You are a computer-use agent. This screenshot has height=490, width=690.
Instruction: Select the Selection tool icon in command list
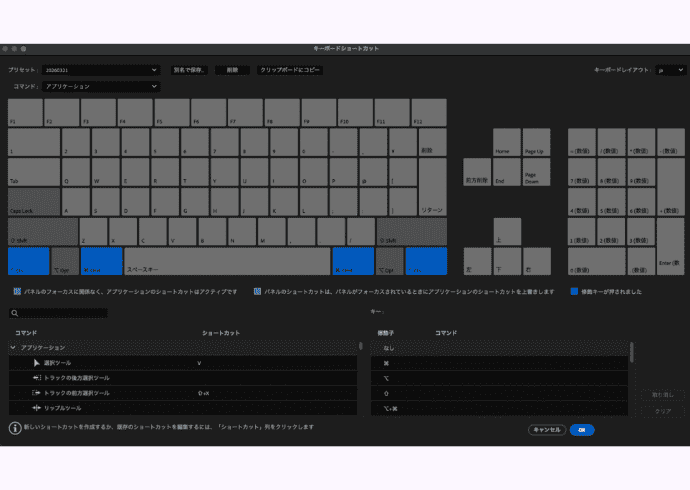pos(36,362)
